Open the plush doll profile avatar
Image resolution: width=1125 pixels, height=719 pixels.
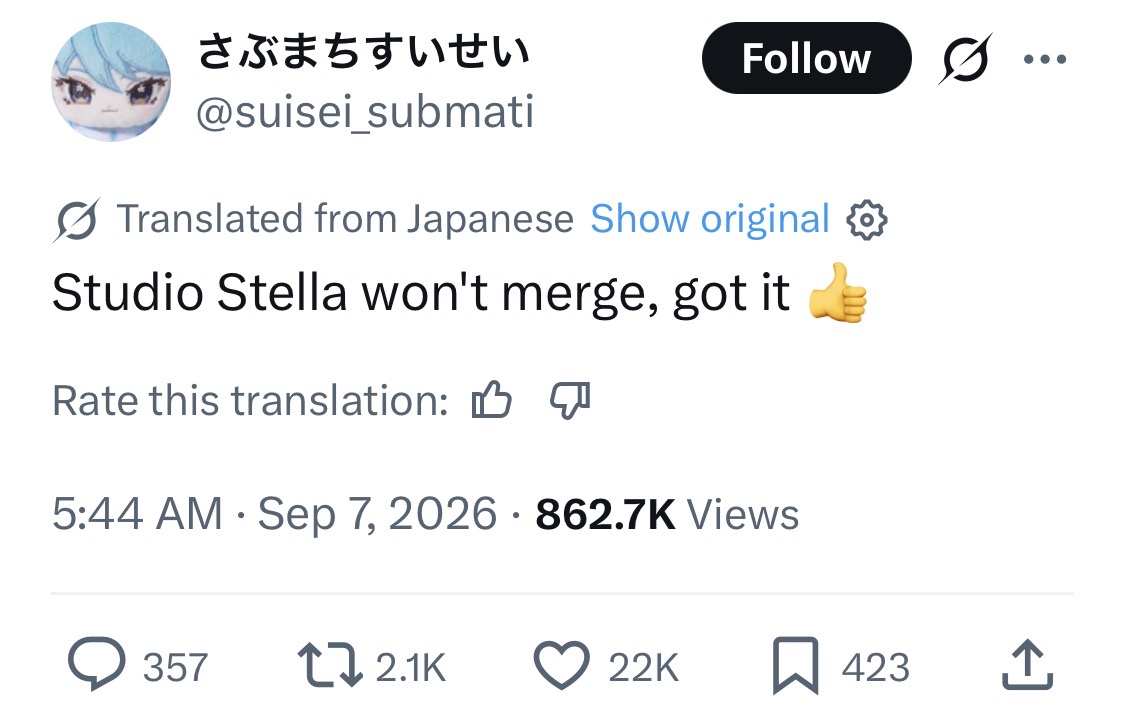click(111, 81)
